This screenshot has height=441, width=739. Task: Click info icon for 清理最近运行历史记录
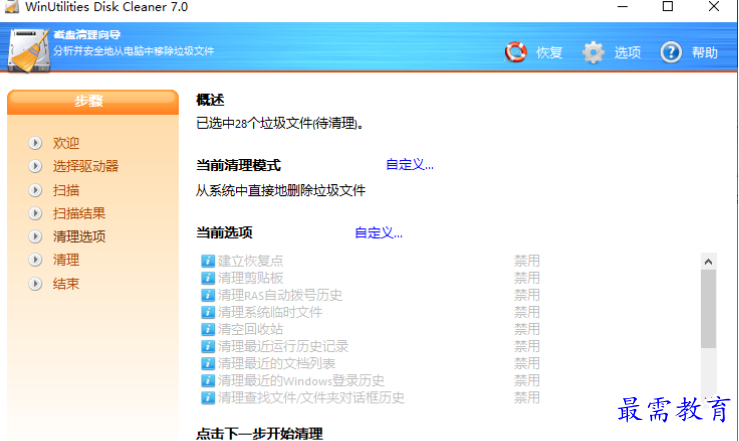point(208,346)
